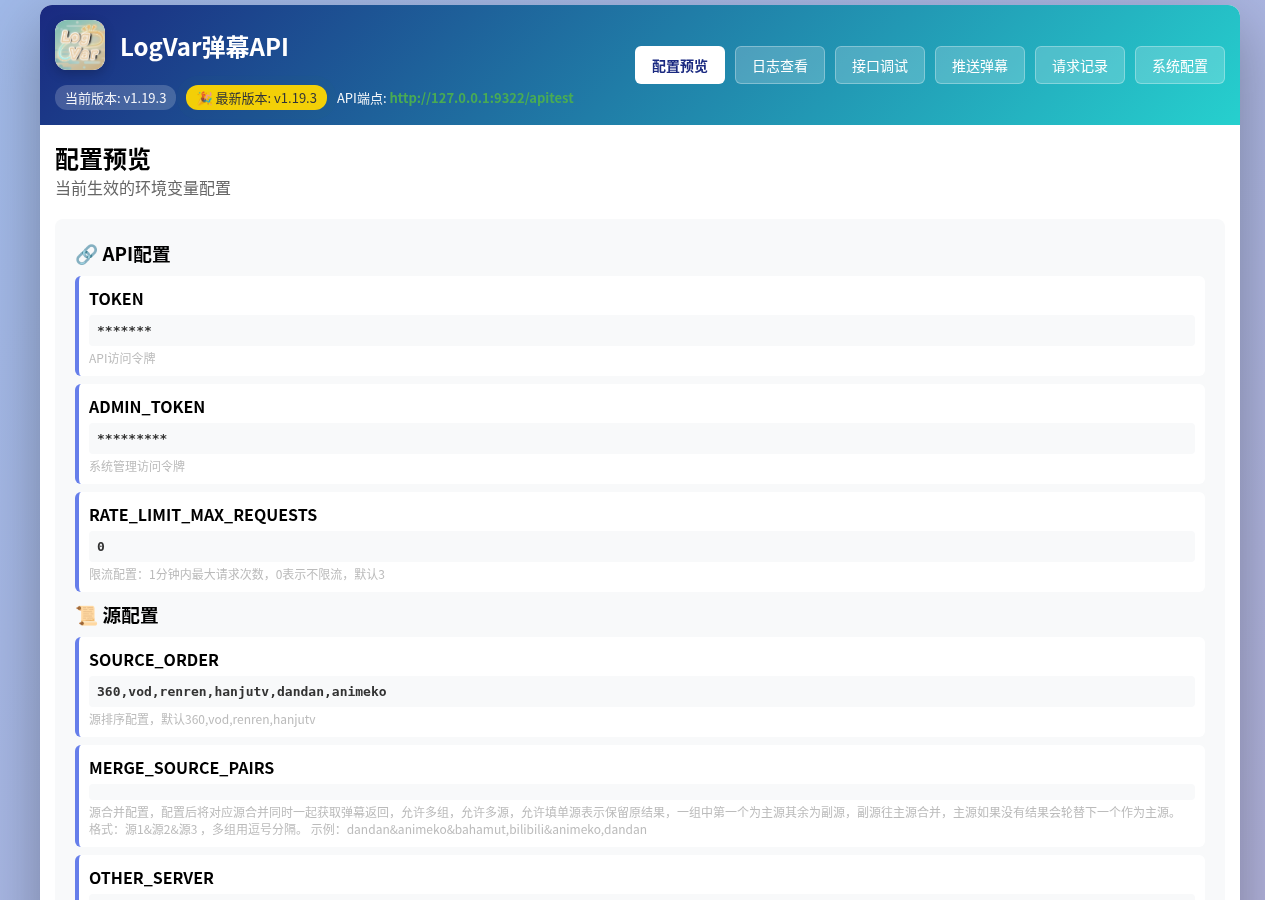This screenshot has width=1265, height=900.
Task: Click the OTHER_SERVER label
Action: pos(151,878)
